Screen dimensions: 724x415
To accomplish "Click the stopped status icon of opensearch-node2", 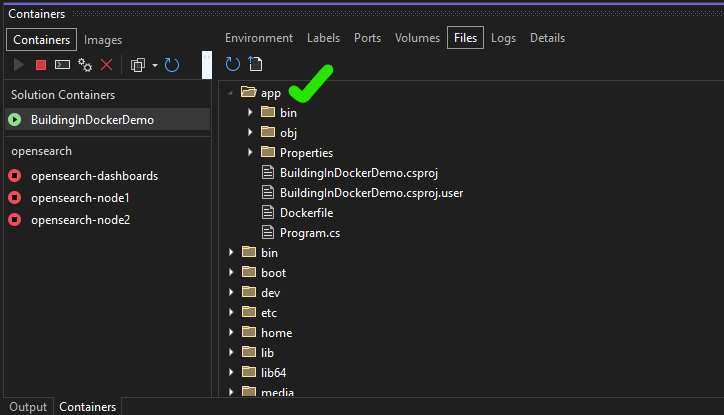I will 15,220.
